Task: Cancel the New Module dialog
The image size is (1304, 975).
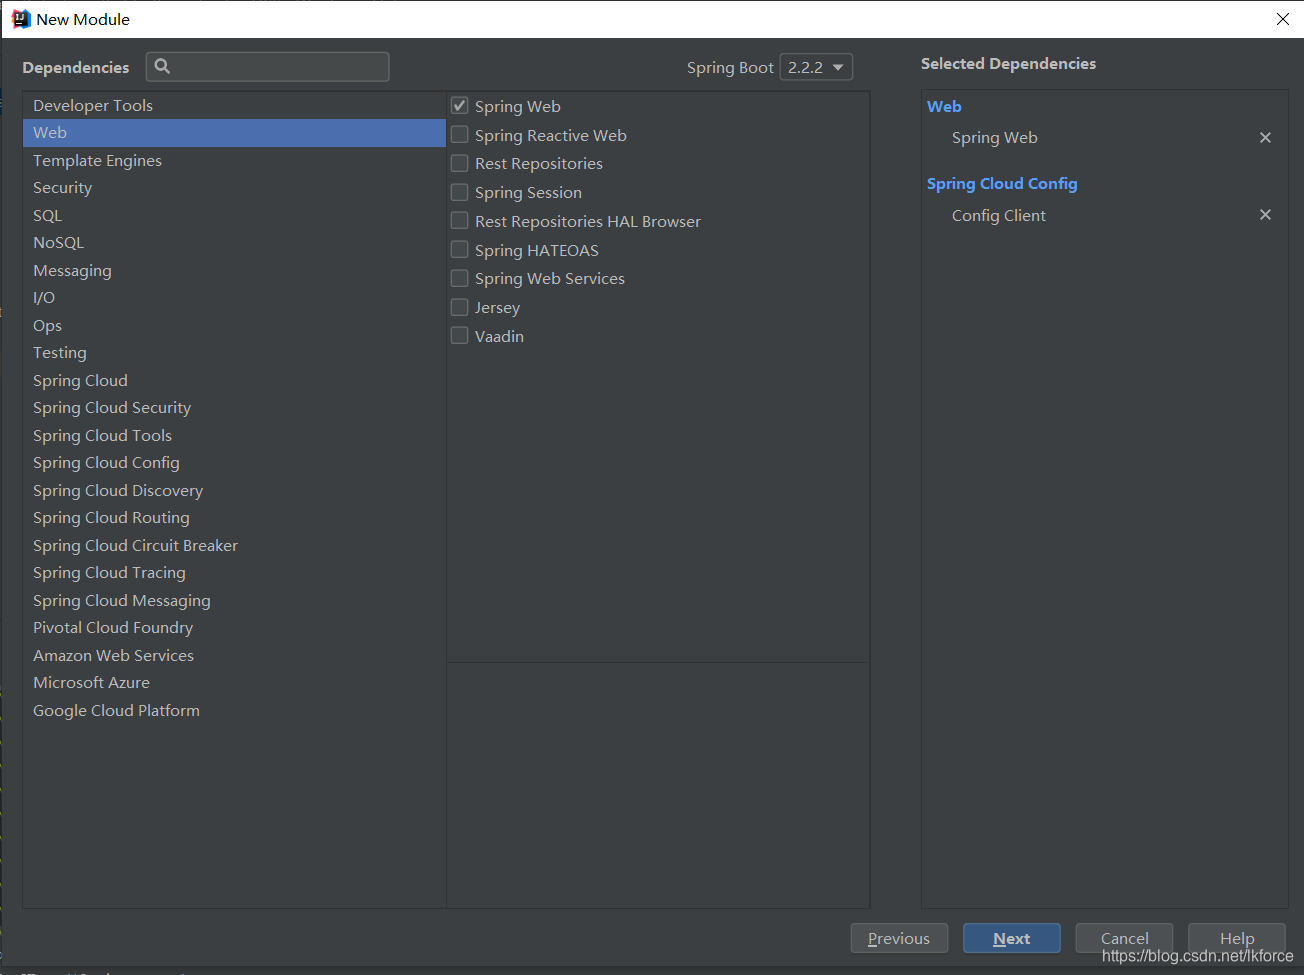Action: (1125, 938)
